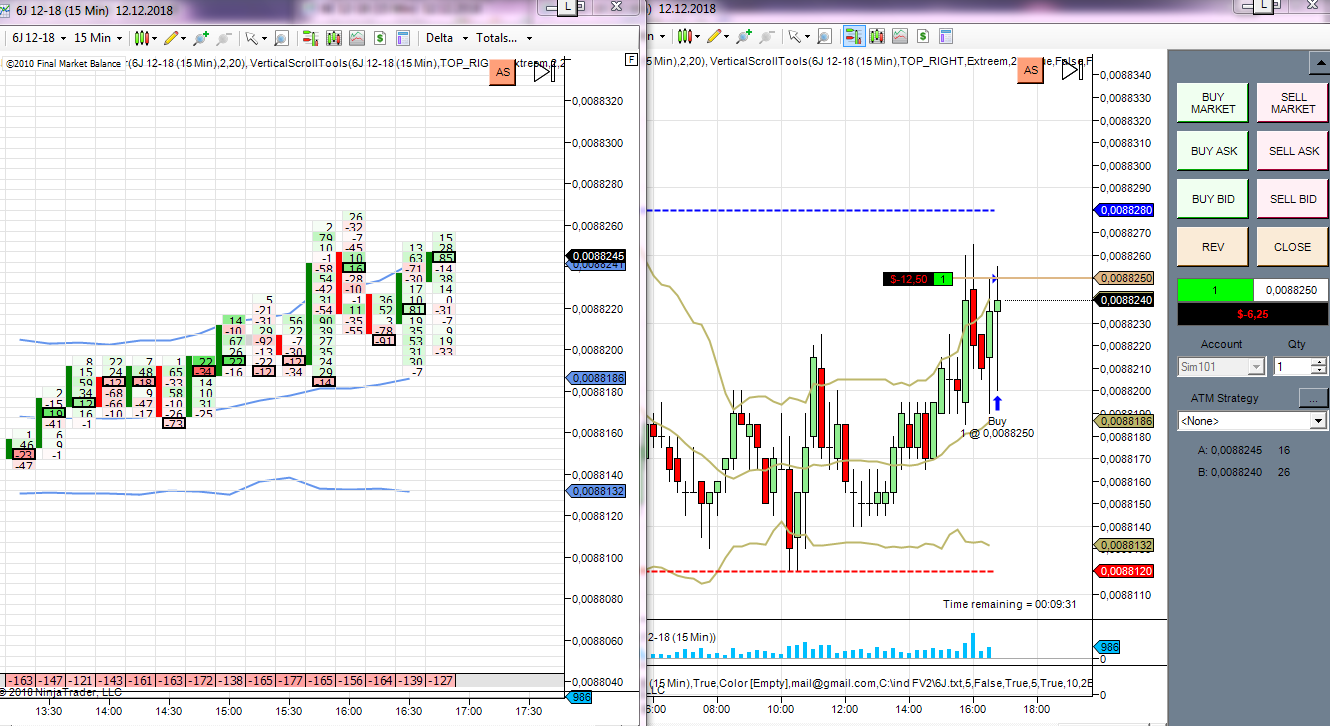Screen dimensions: 1330x726
Task: Reverse position with REV button
Action: [1213, 247]
